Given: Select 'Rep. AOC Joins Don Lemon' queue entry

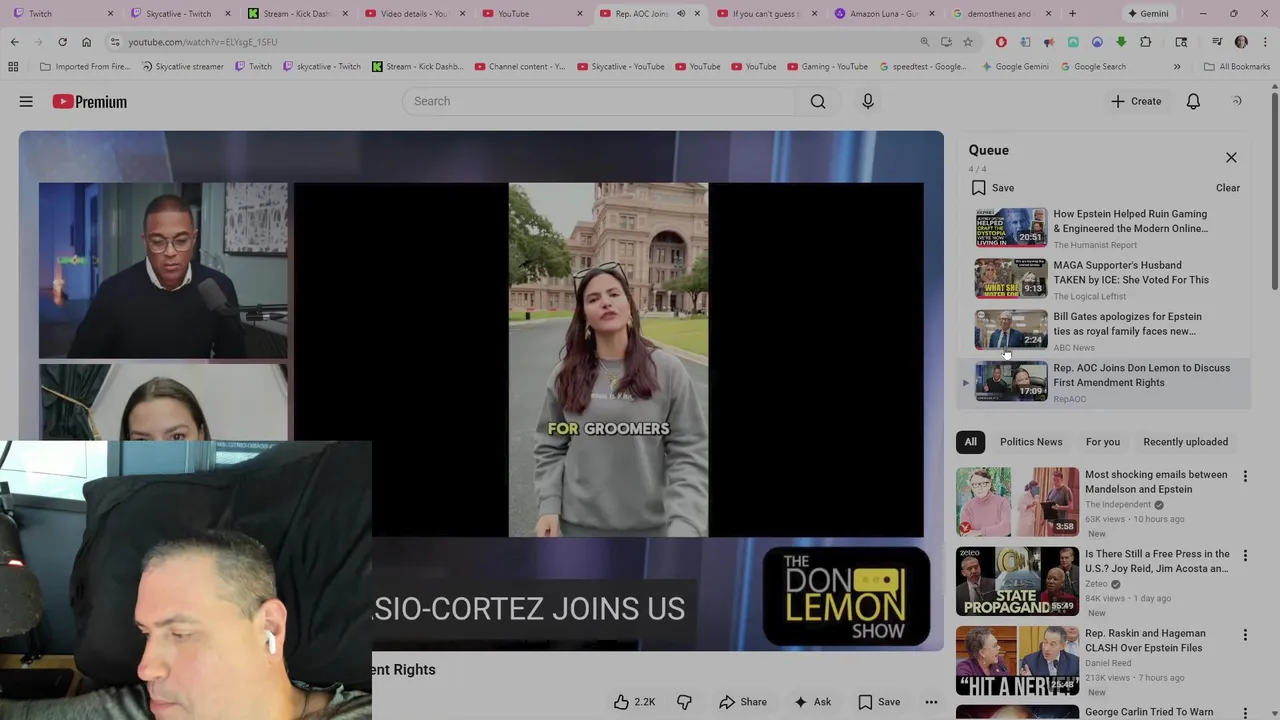Looking at the screenshot, I should [1104, 383].
